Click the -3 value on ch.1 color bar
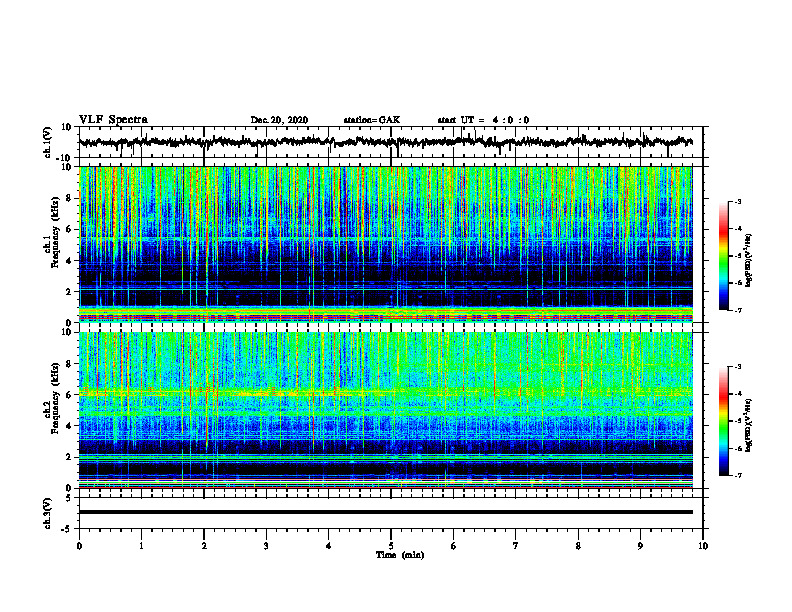Screen dimensions: 792x612 pos(737,201)
